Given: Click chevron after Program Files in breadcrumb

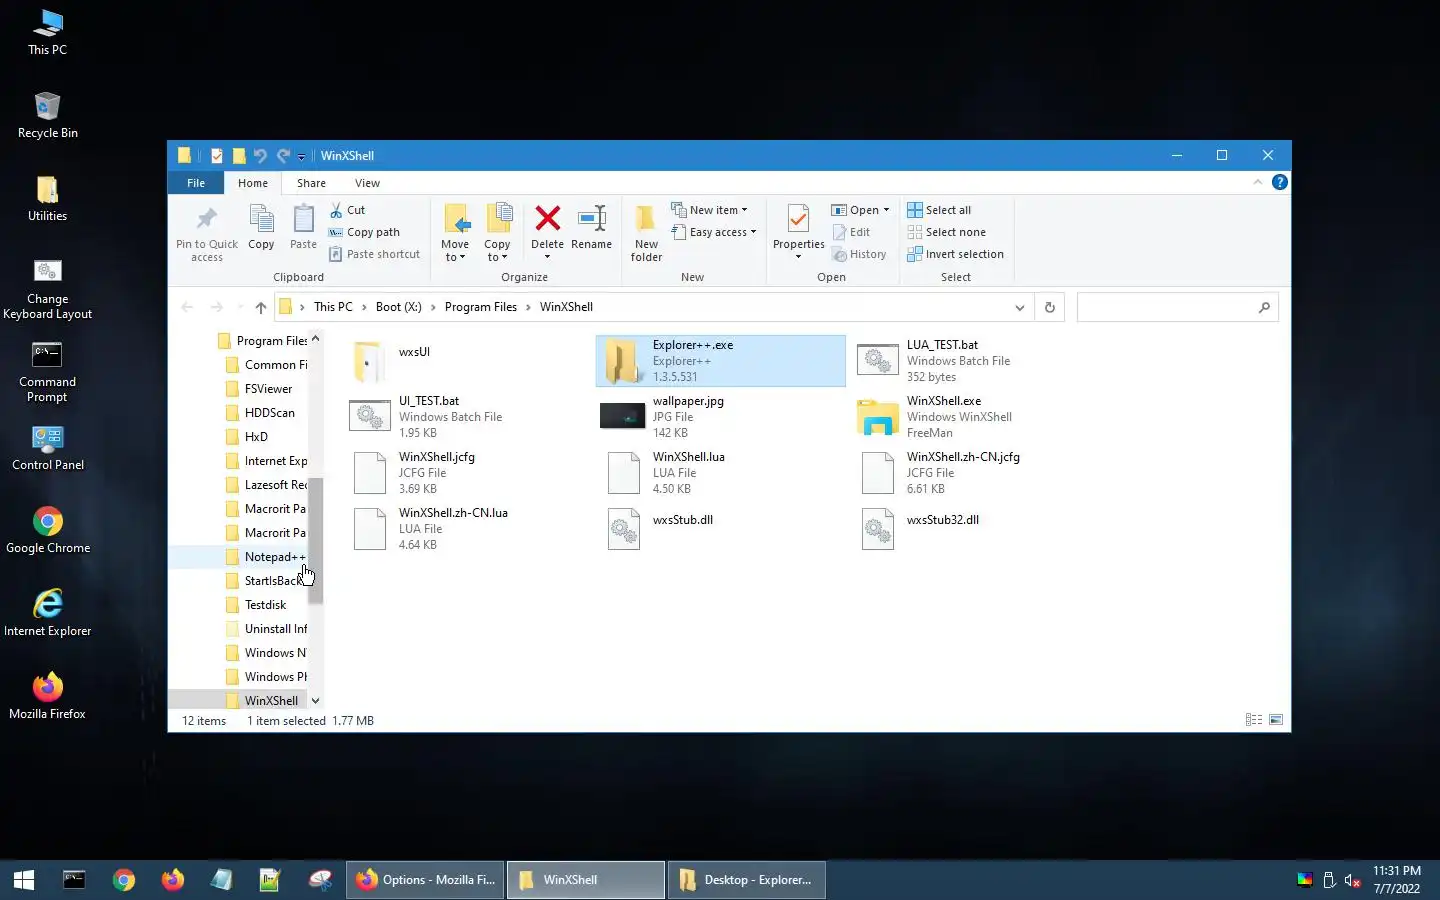Looking at the screenshot, I should click(528, 307).
